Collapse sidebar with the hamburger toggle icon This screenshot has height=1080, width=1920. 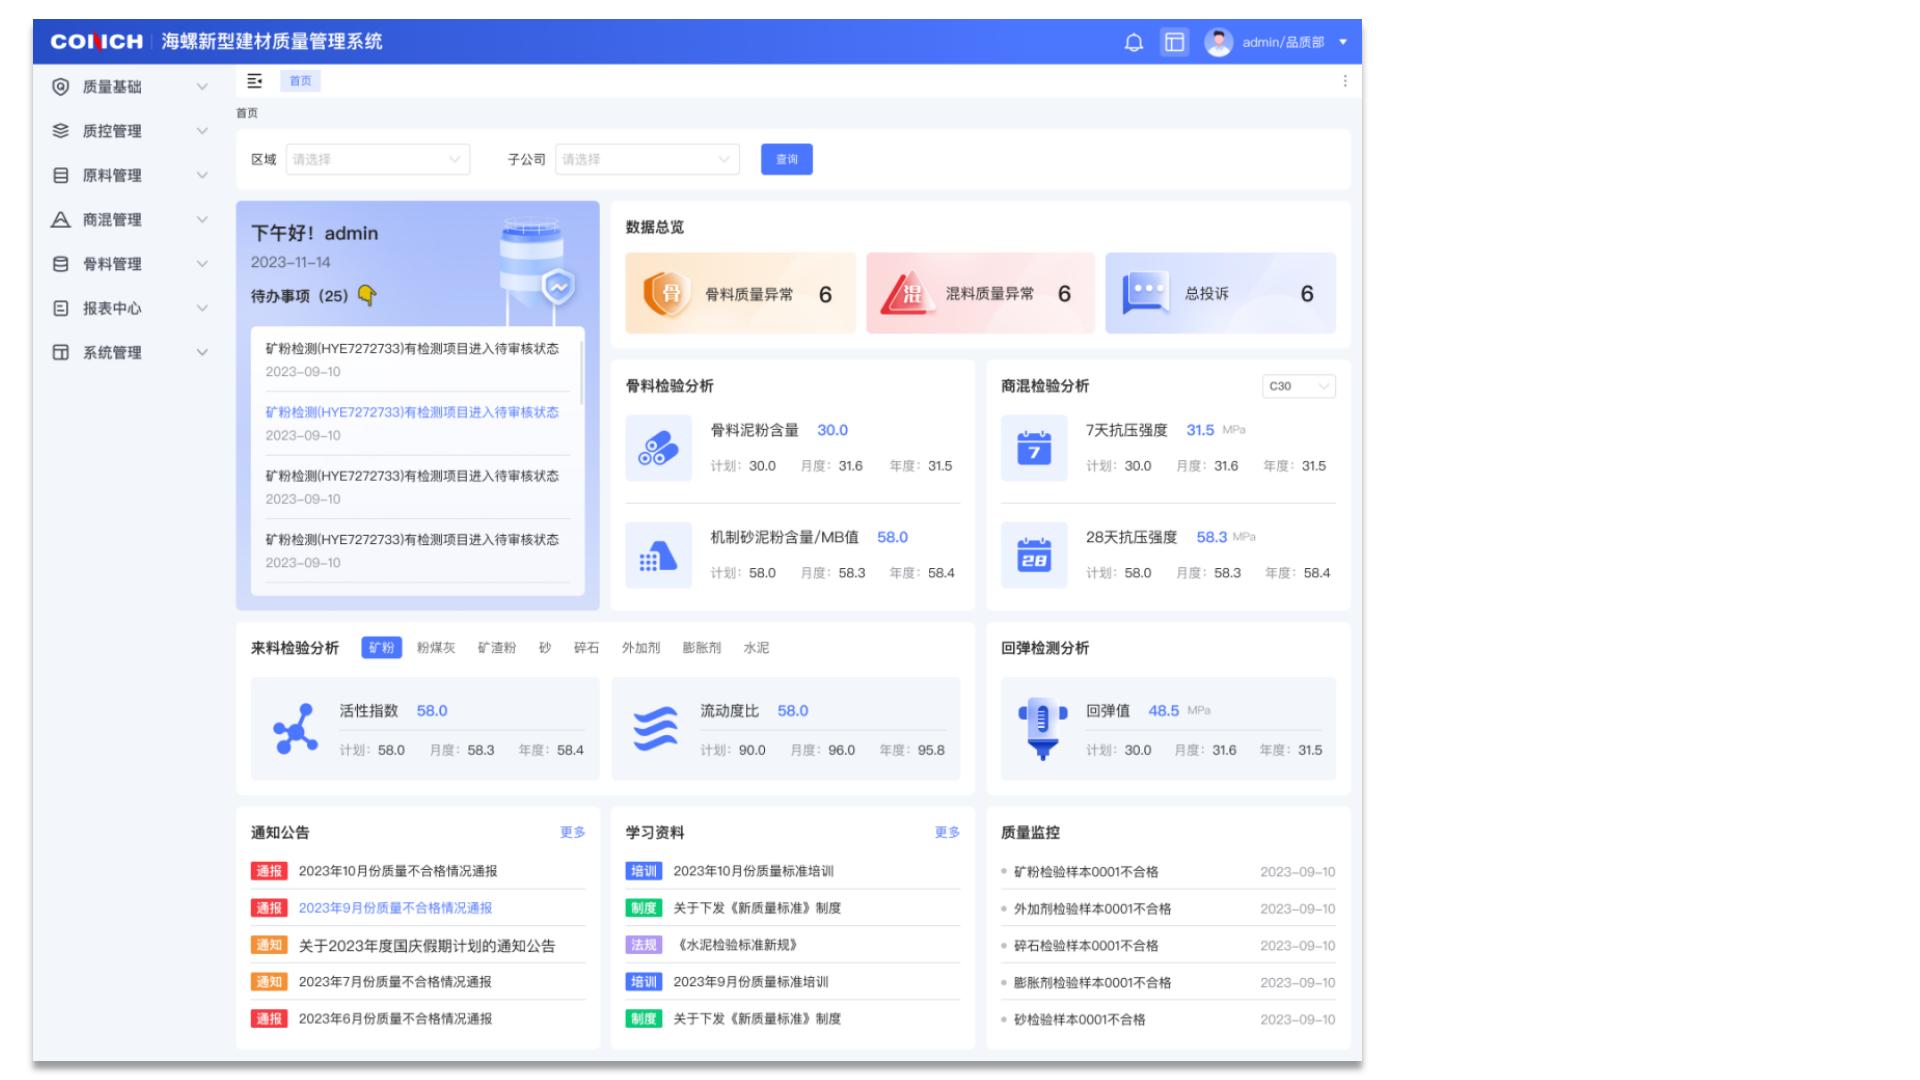[255, 81]
